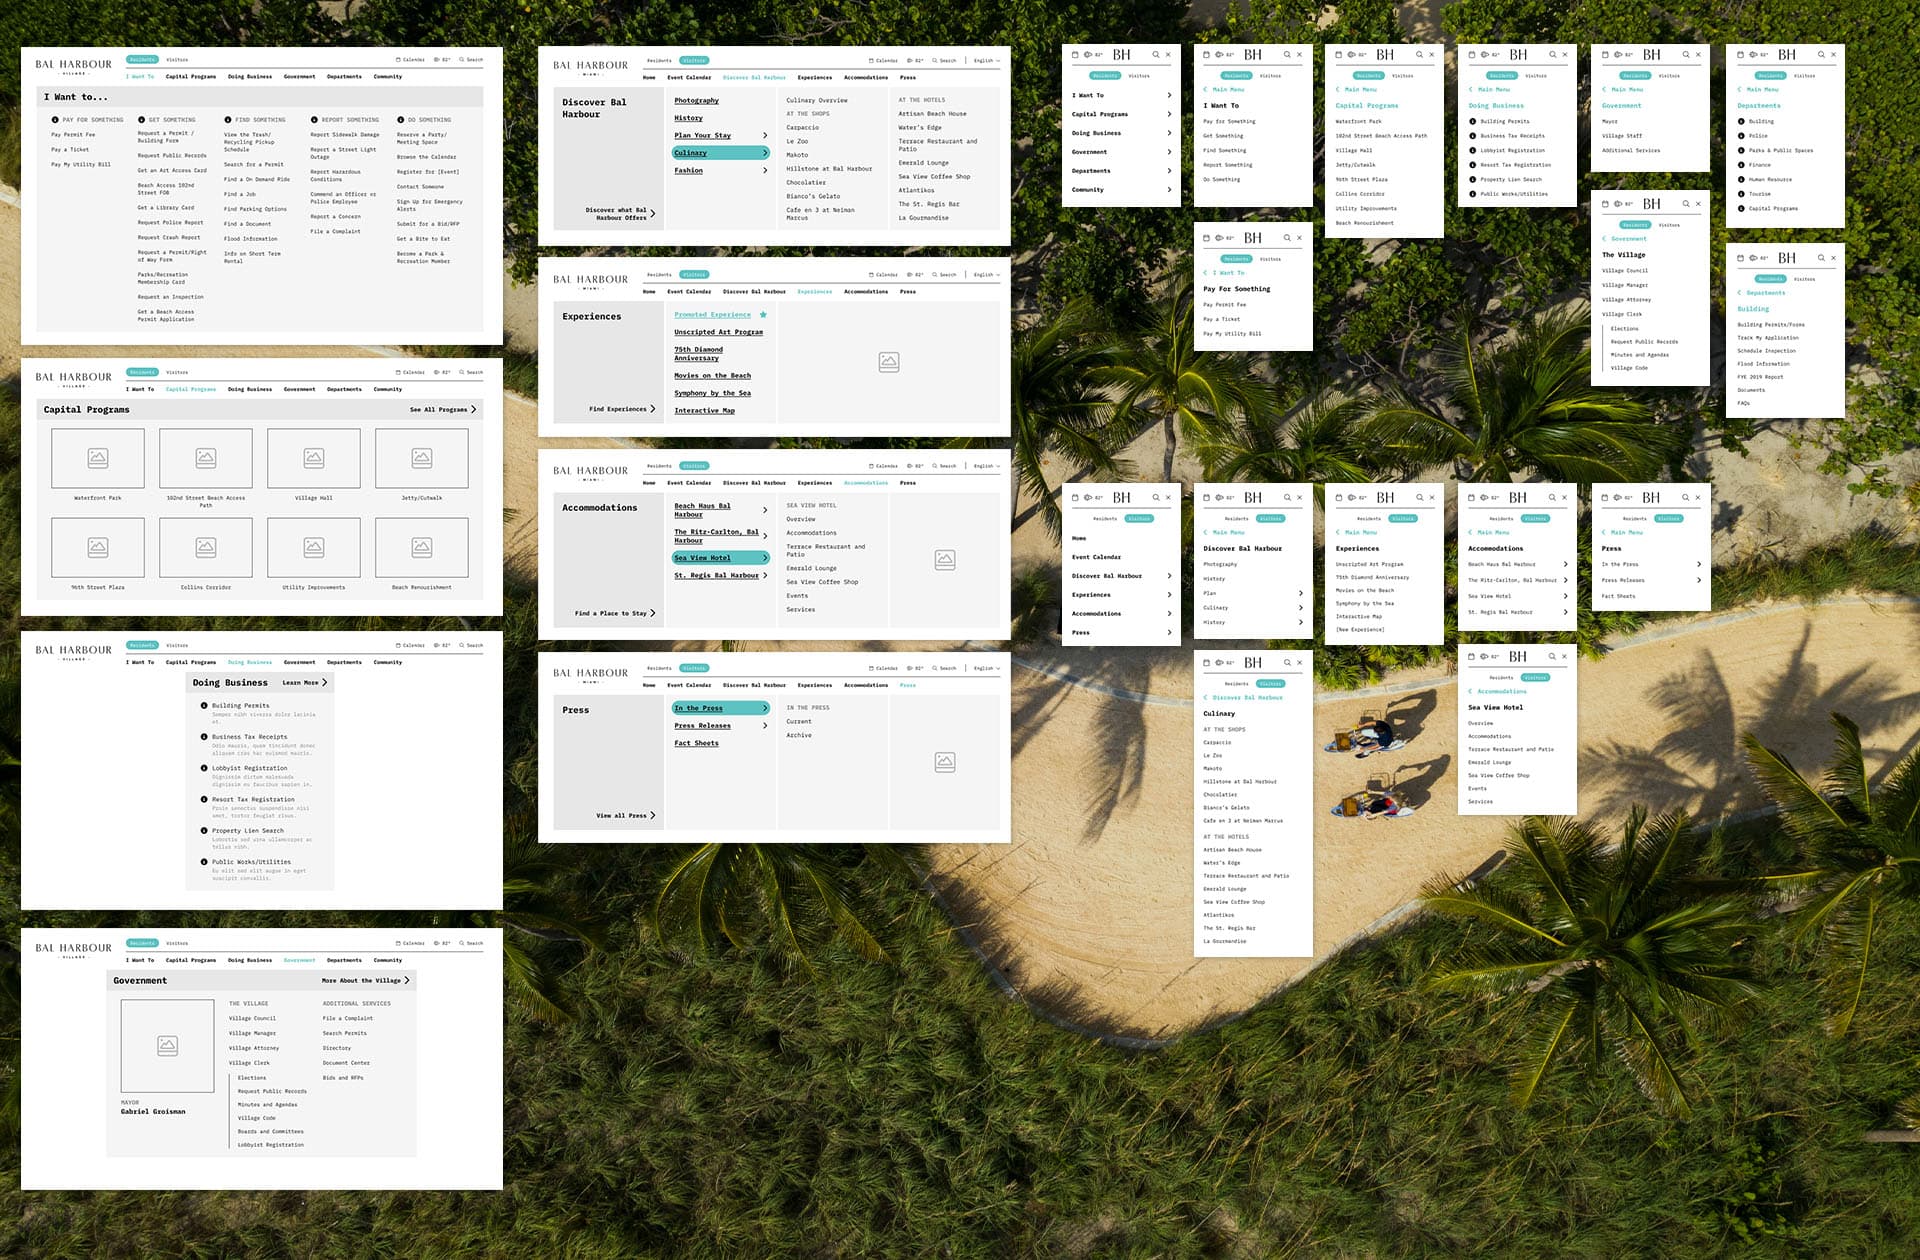Open Departments menu in Government page navigation
This screenshot has height=1260, width=1920.
point(344,961)
